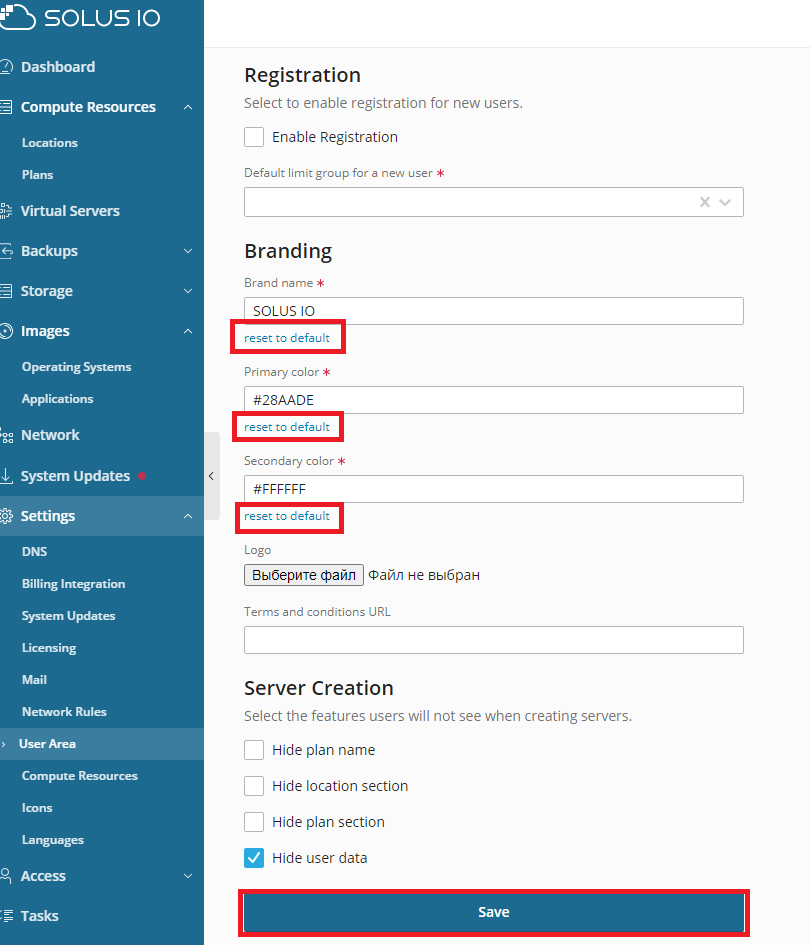This screenshot has height=945, width=810.
Task: Collapse the Settings menu chevron
Action: tap(188, 516)
